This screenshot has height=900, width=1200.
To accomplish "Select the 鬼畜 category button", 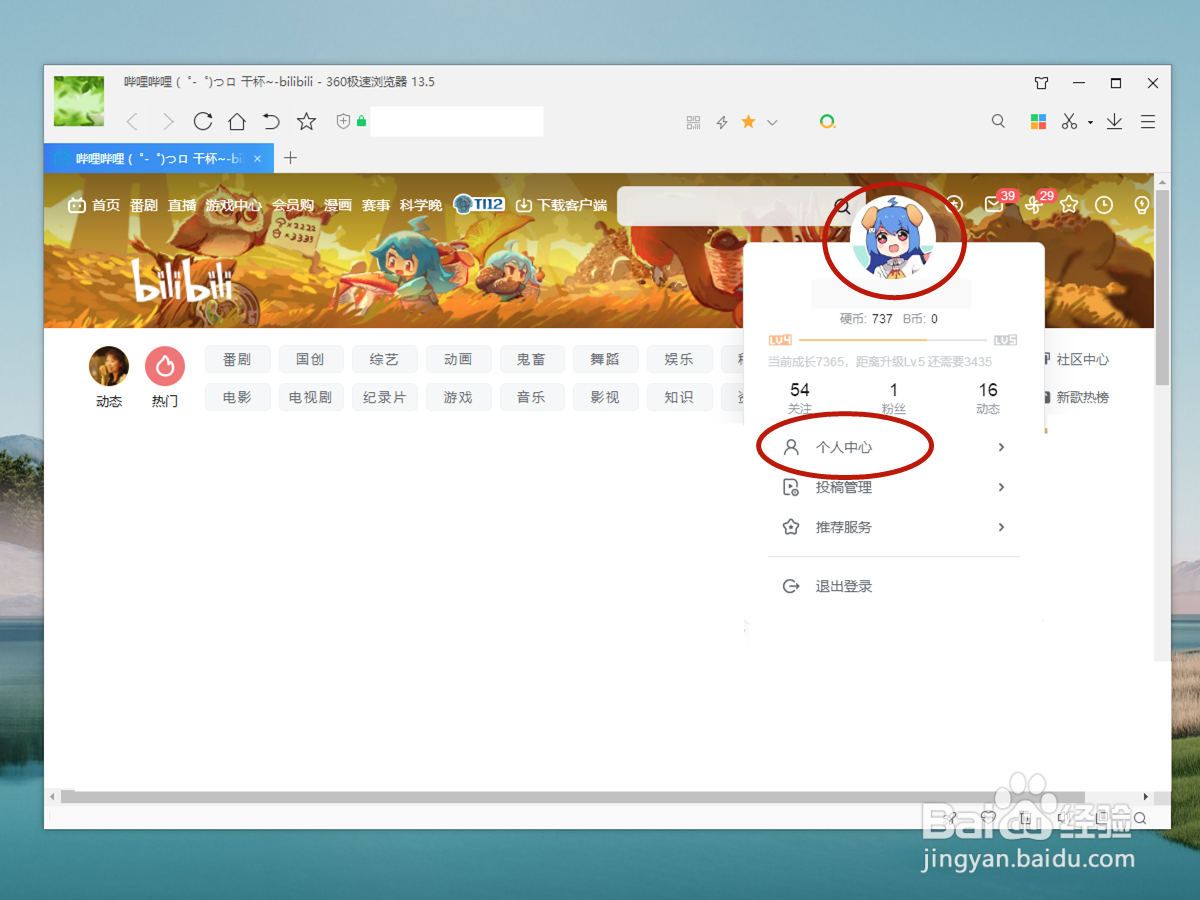I will click(x=531, y=359).
